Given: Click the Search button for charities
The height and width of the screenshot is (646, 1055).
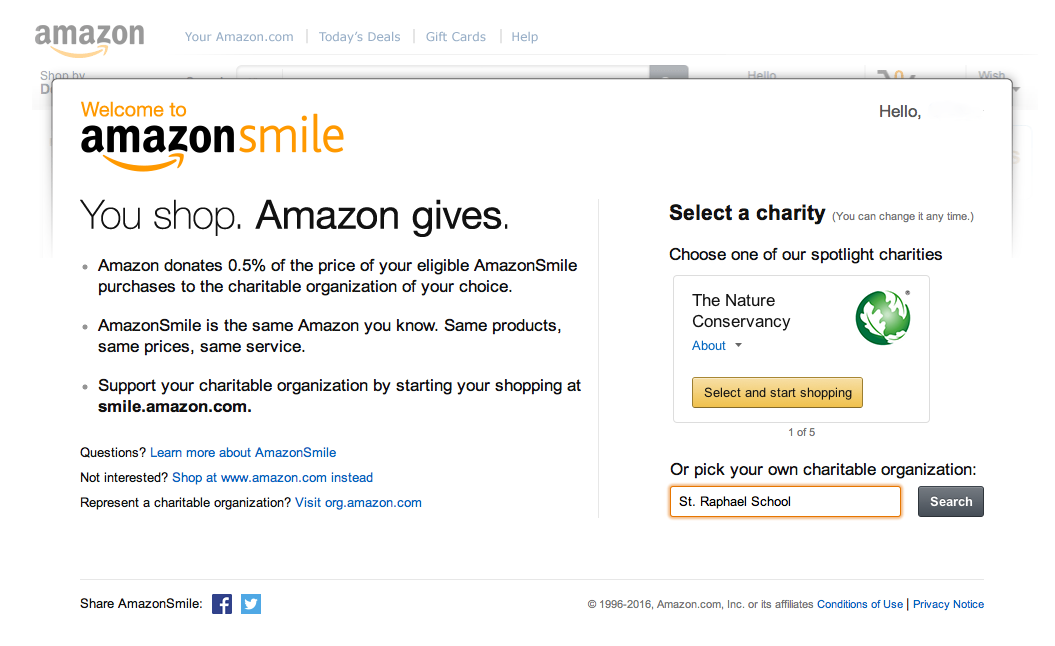Looking at the screenshot, I should [949, 501].
